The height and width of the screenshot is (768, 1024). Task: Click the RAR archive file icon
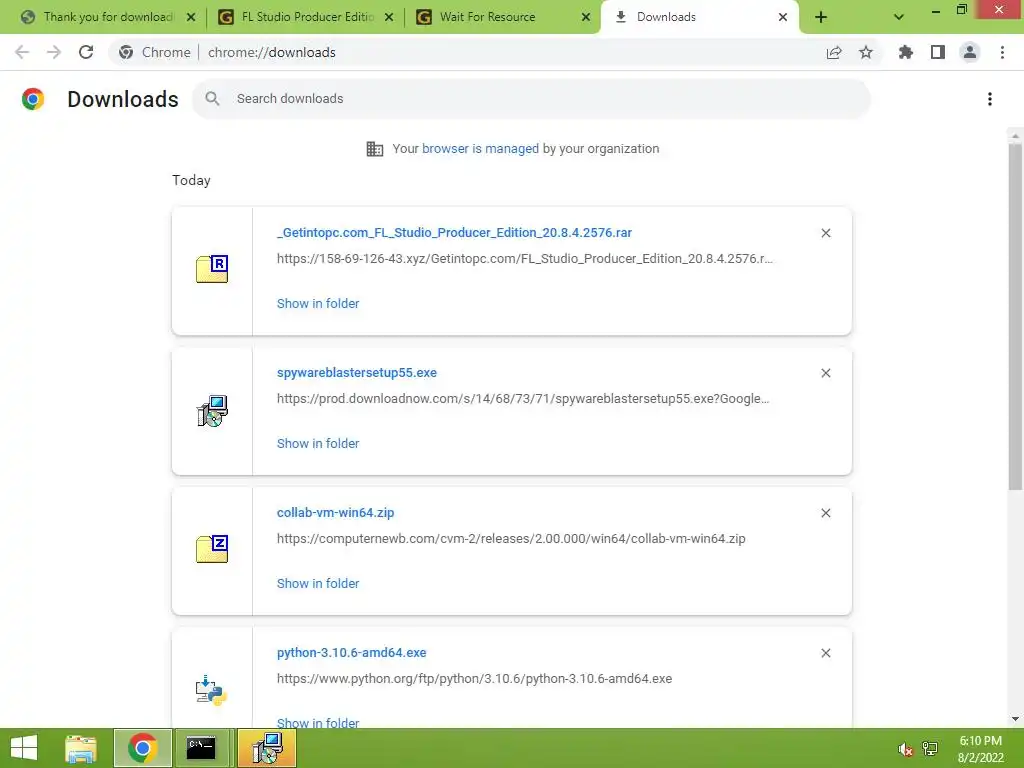[x=212, y=268]
